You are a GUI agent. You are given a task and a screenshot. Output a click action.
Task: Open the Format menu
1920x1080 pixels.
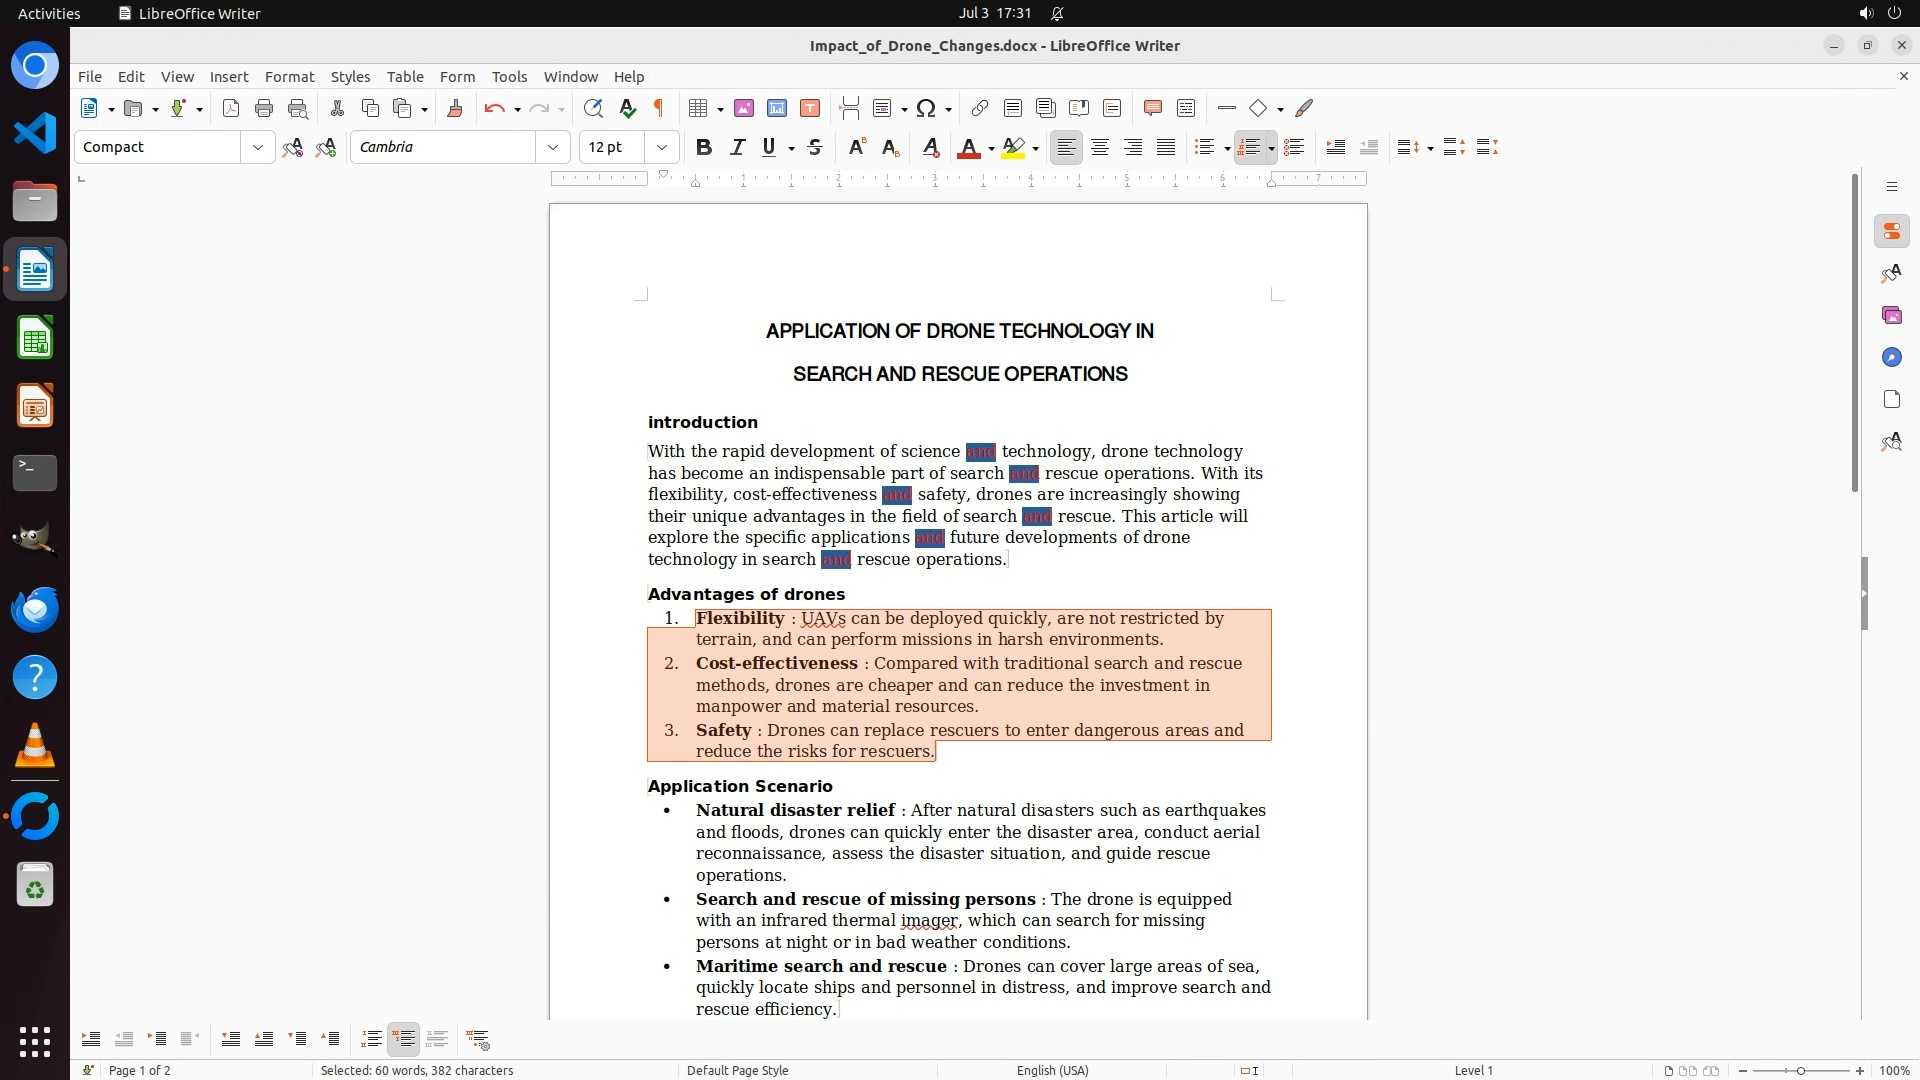[289, 76]
